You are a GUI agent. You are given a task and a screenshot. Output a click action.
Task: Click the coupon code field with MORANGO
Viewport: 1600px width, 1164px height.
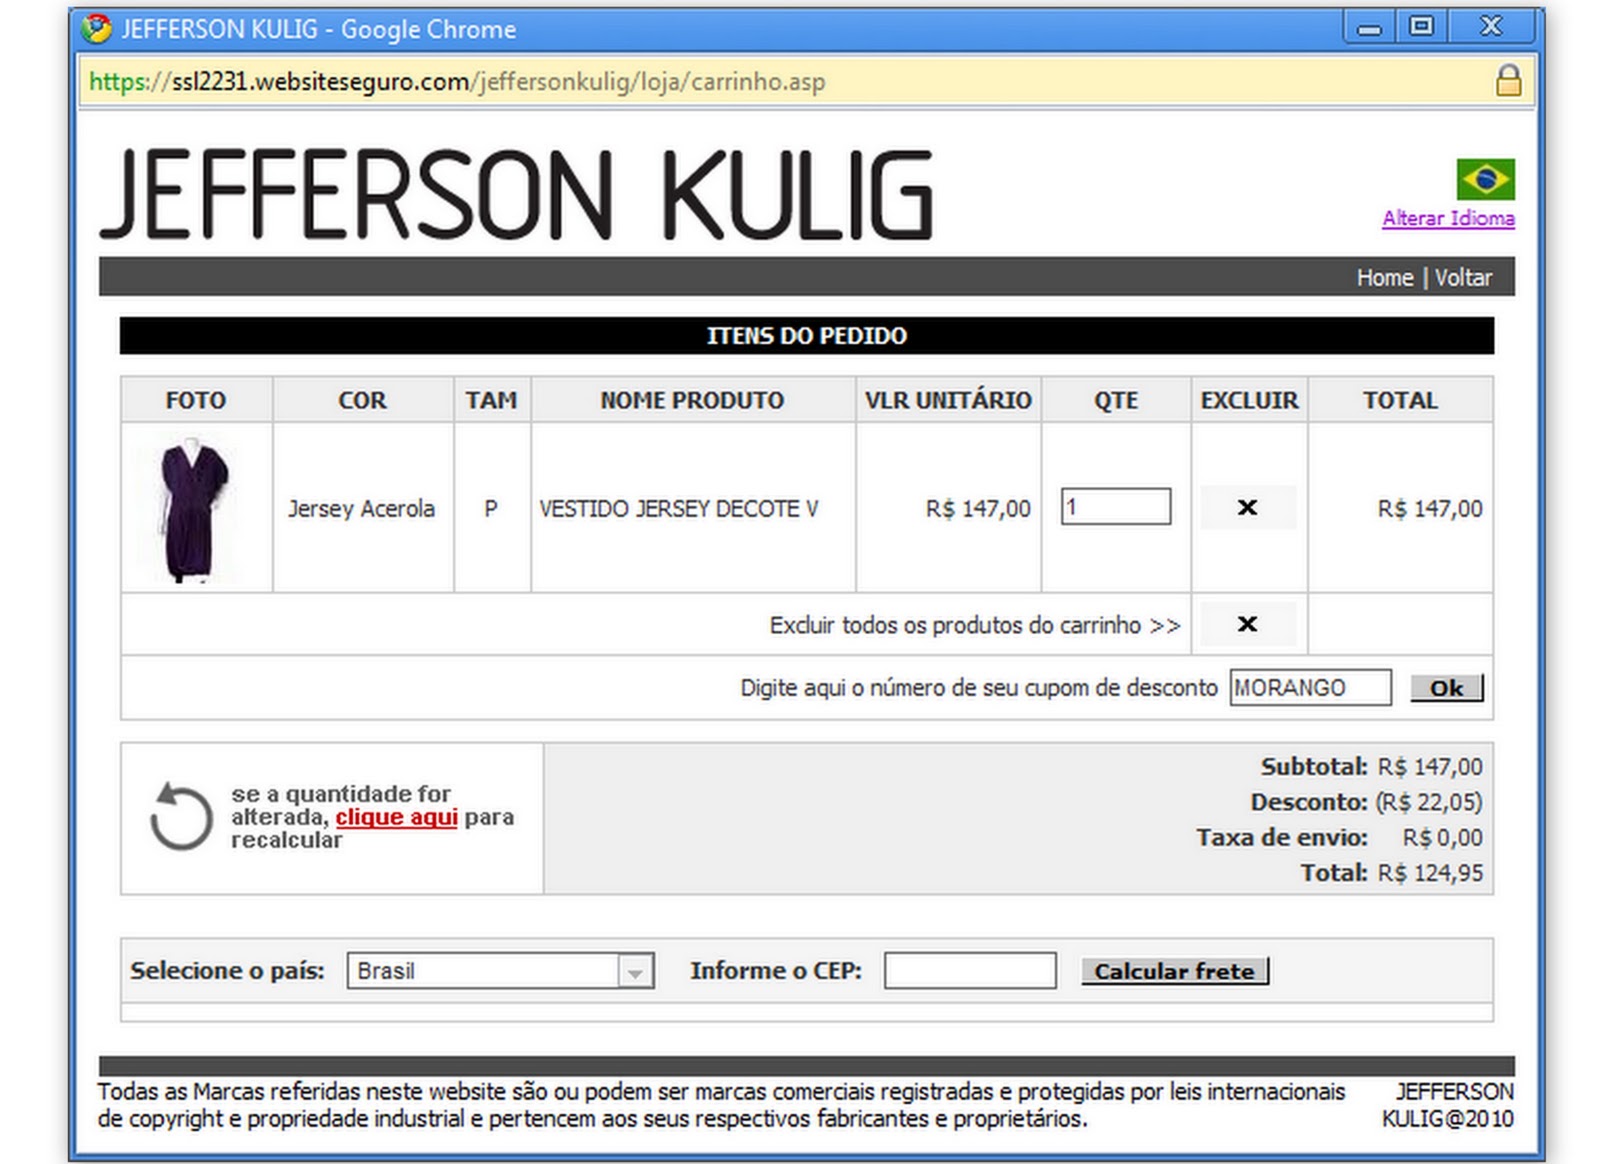[x=1310, y=688]
